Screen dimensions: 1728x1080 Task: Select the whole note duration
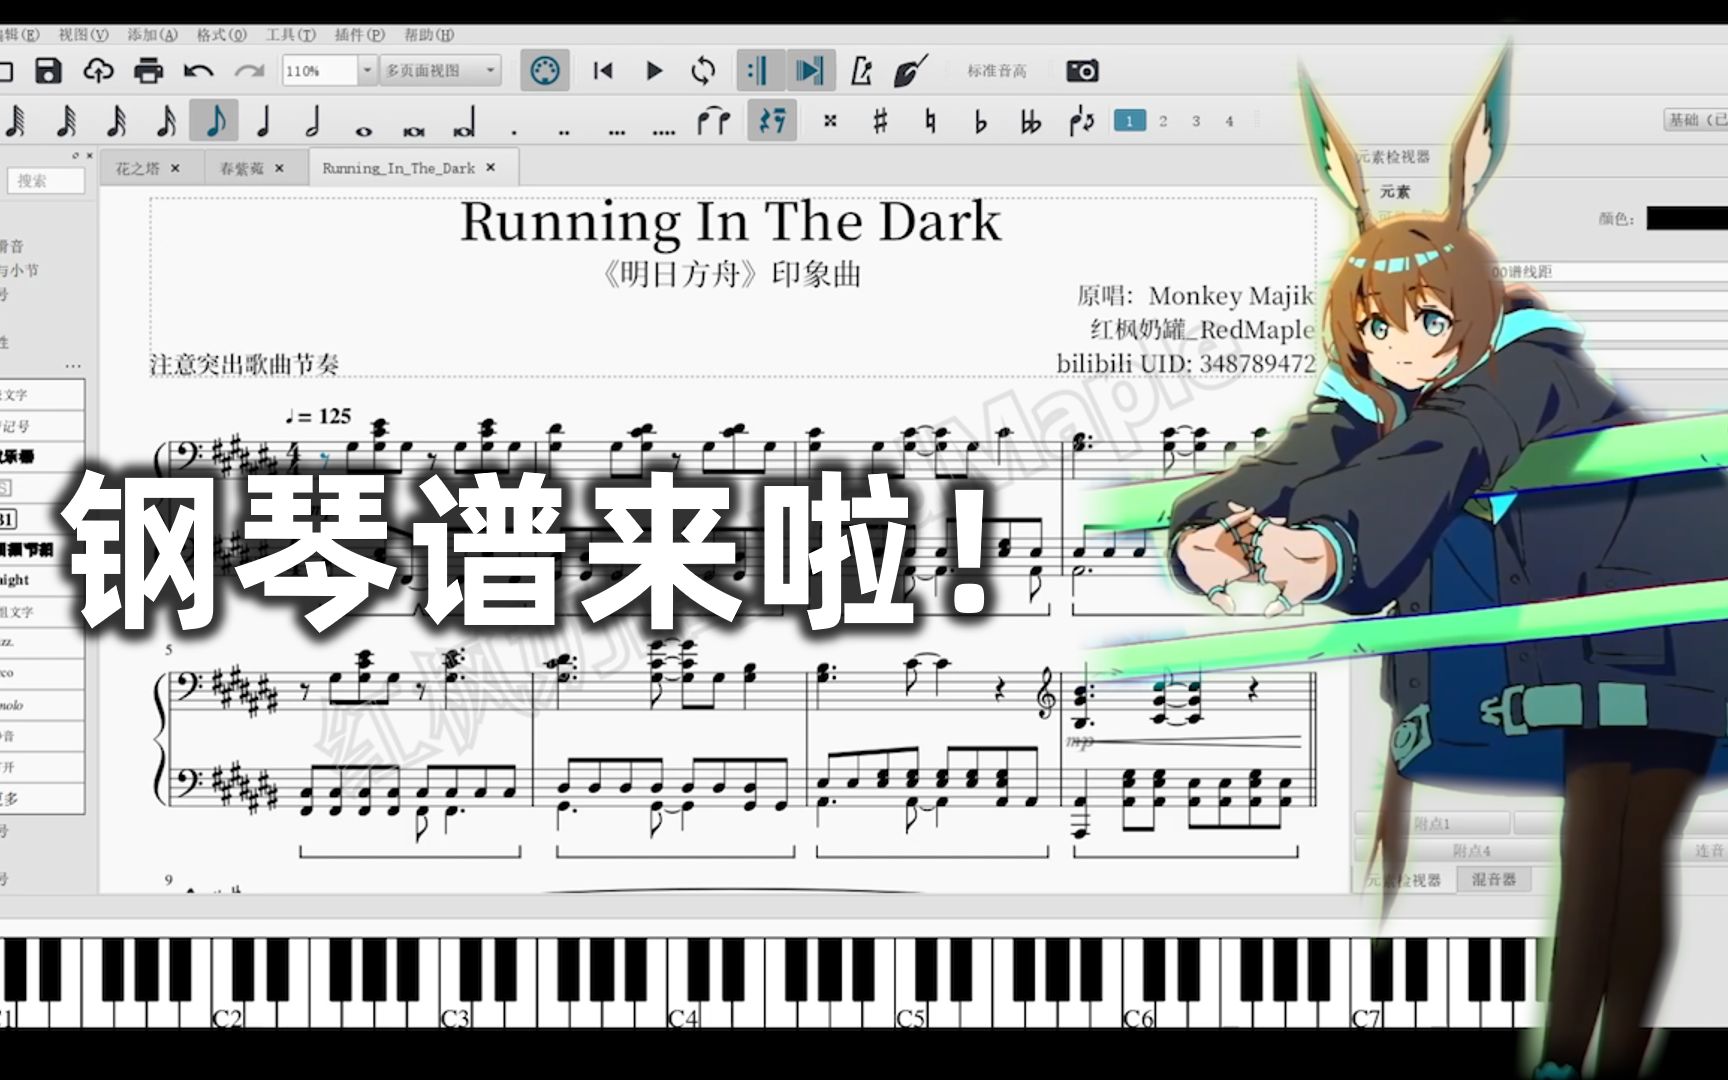click(x=364, y=131)
